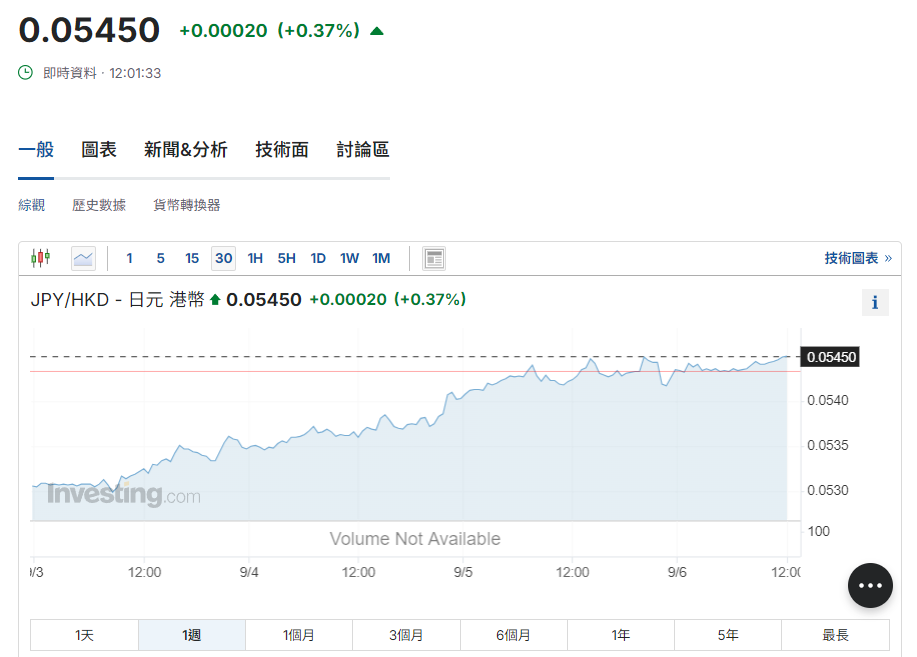The height and width of the screenshot is (657, 917).
Task: Select the 1個月 time range button
Action: pos(299,635)
